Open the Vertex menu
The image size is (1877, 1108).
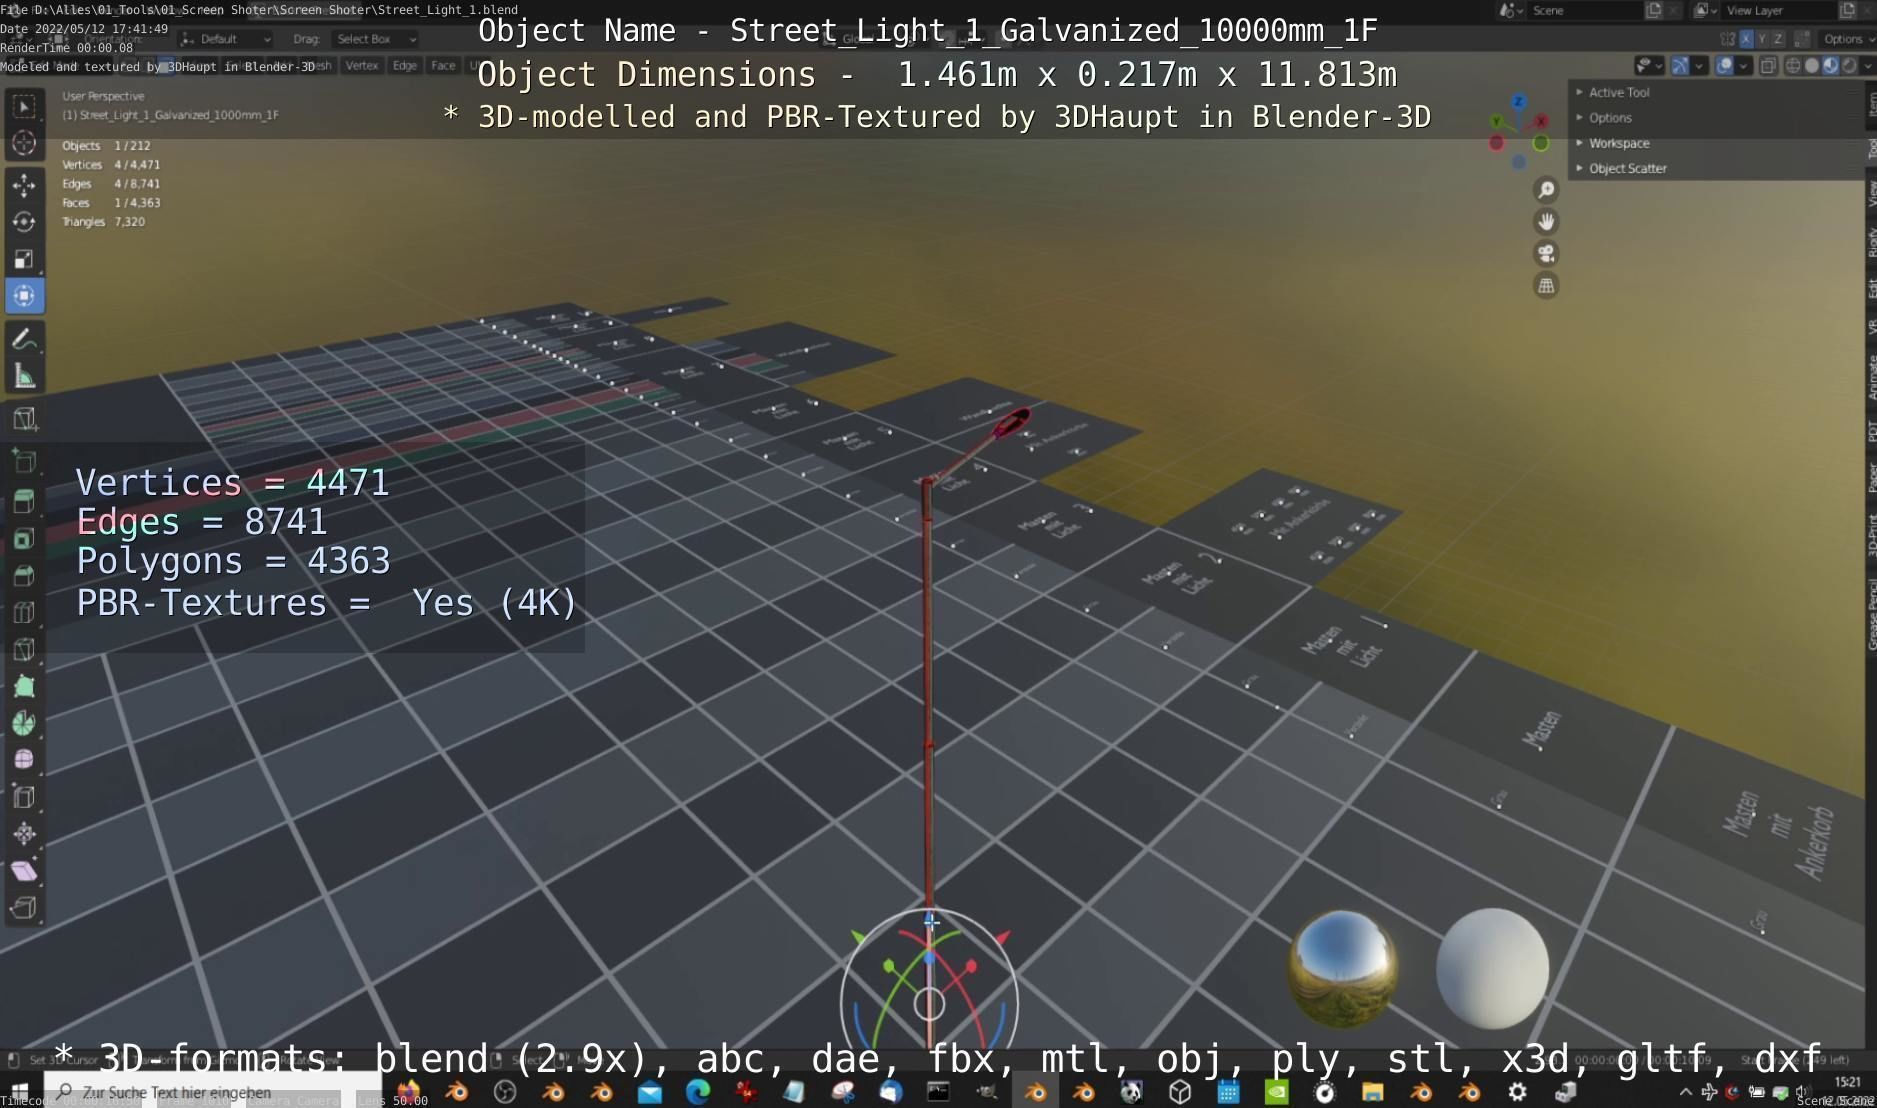362,66
